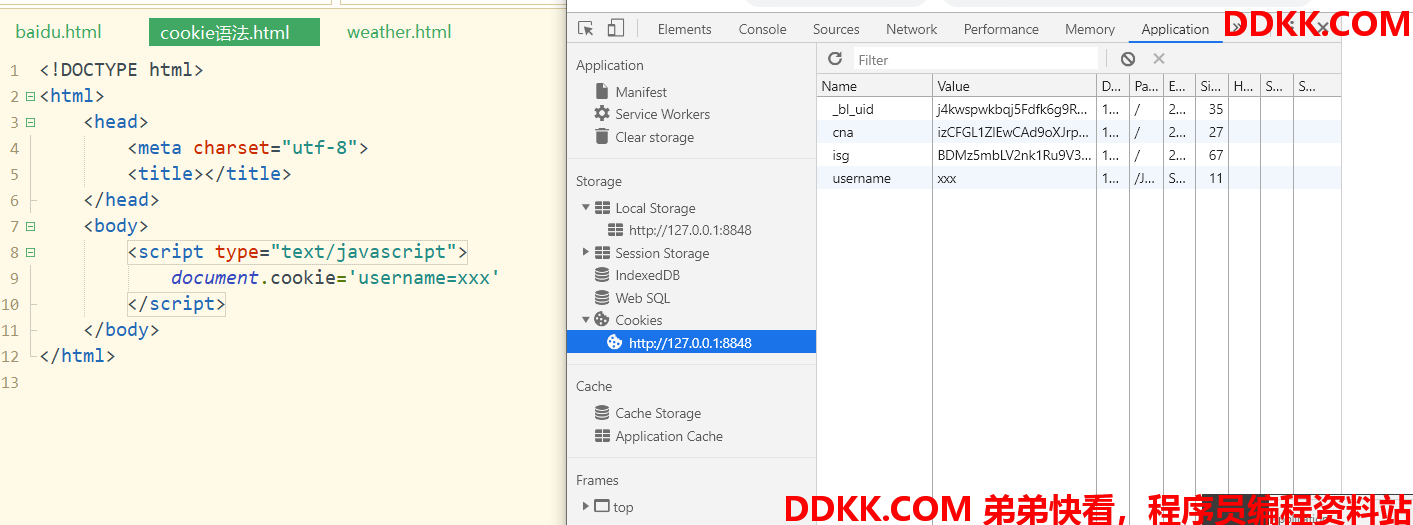Click the Application Cache grid icon
Image resolution: width=1413 pixels, height=525 pixels.
pyautogui.click(x=602, y=436)
